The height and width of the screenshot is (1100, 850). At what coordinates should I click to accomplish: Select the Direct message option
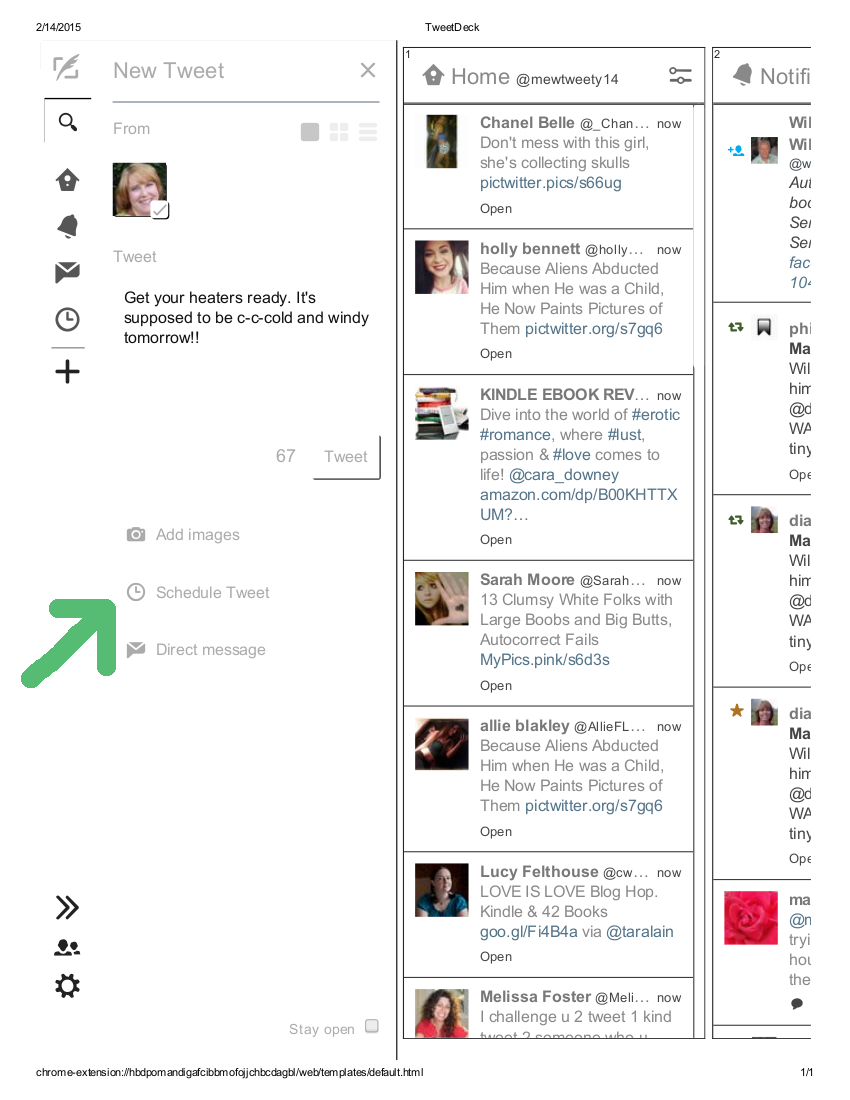pos(196,650)
